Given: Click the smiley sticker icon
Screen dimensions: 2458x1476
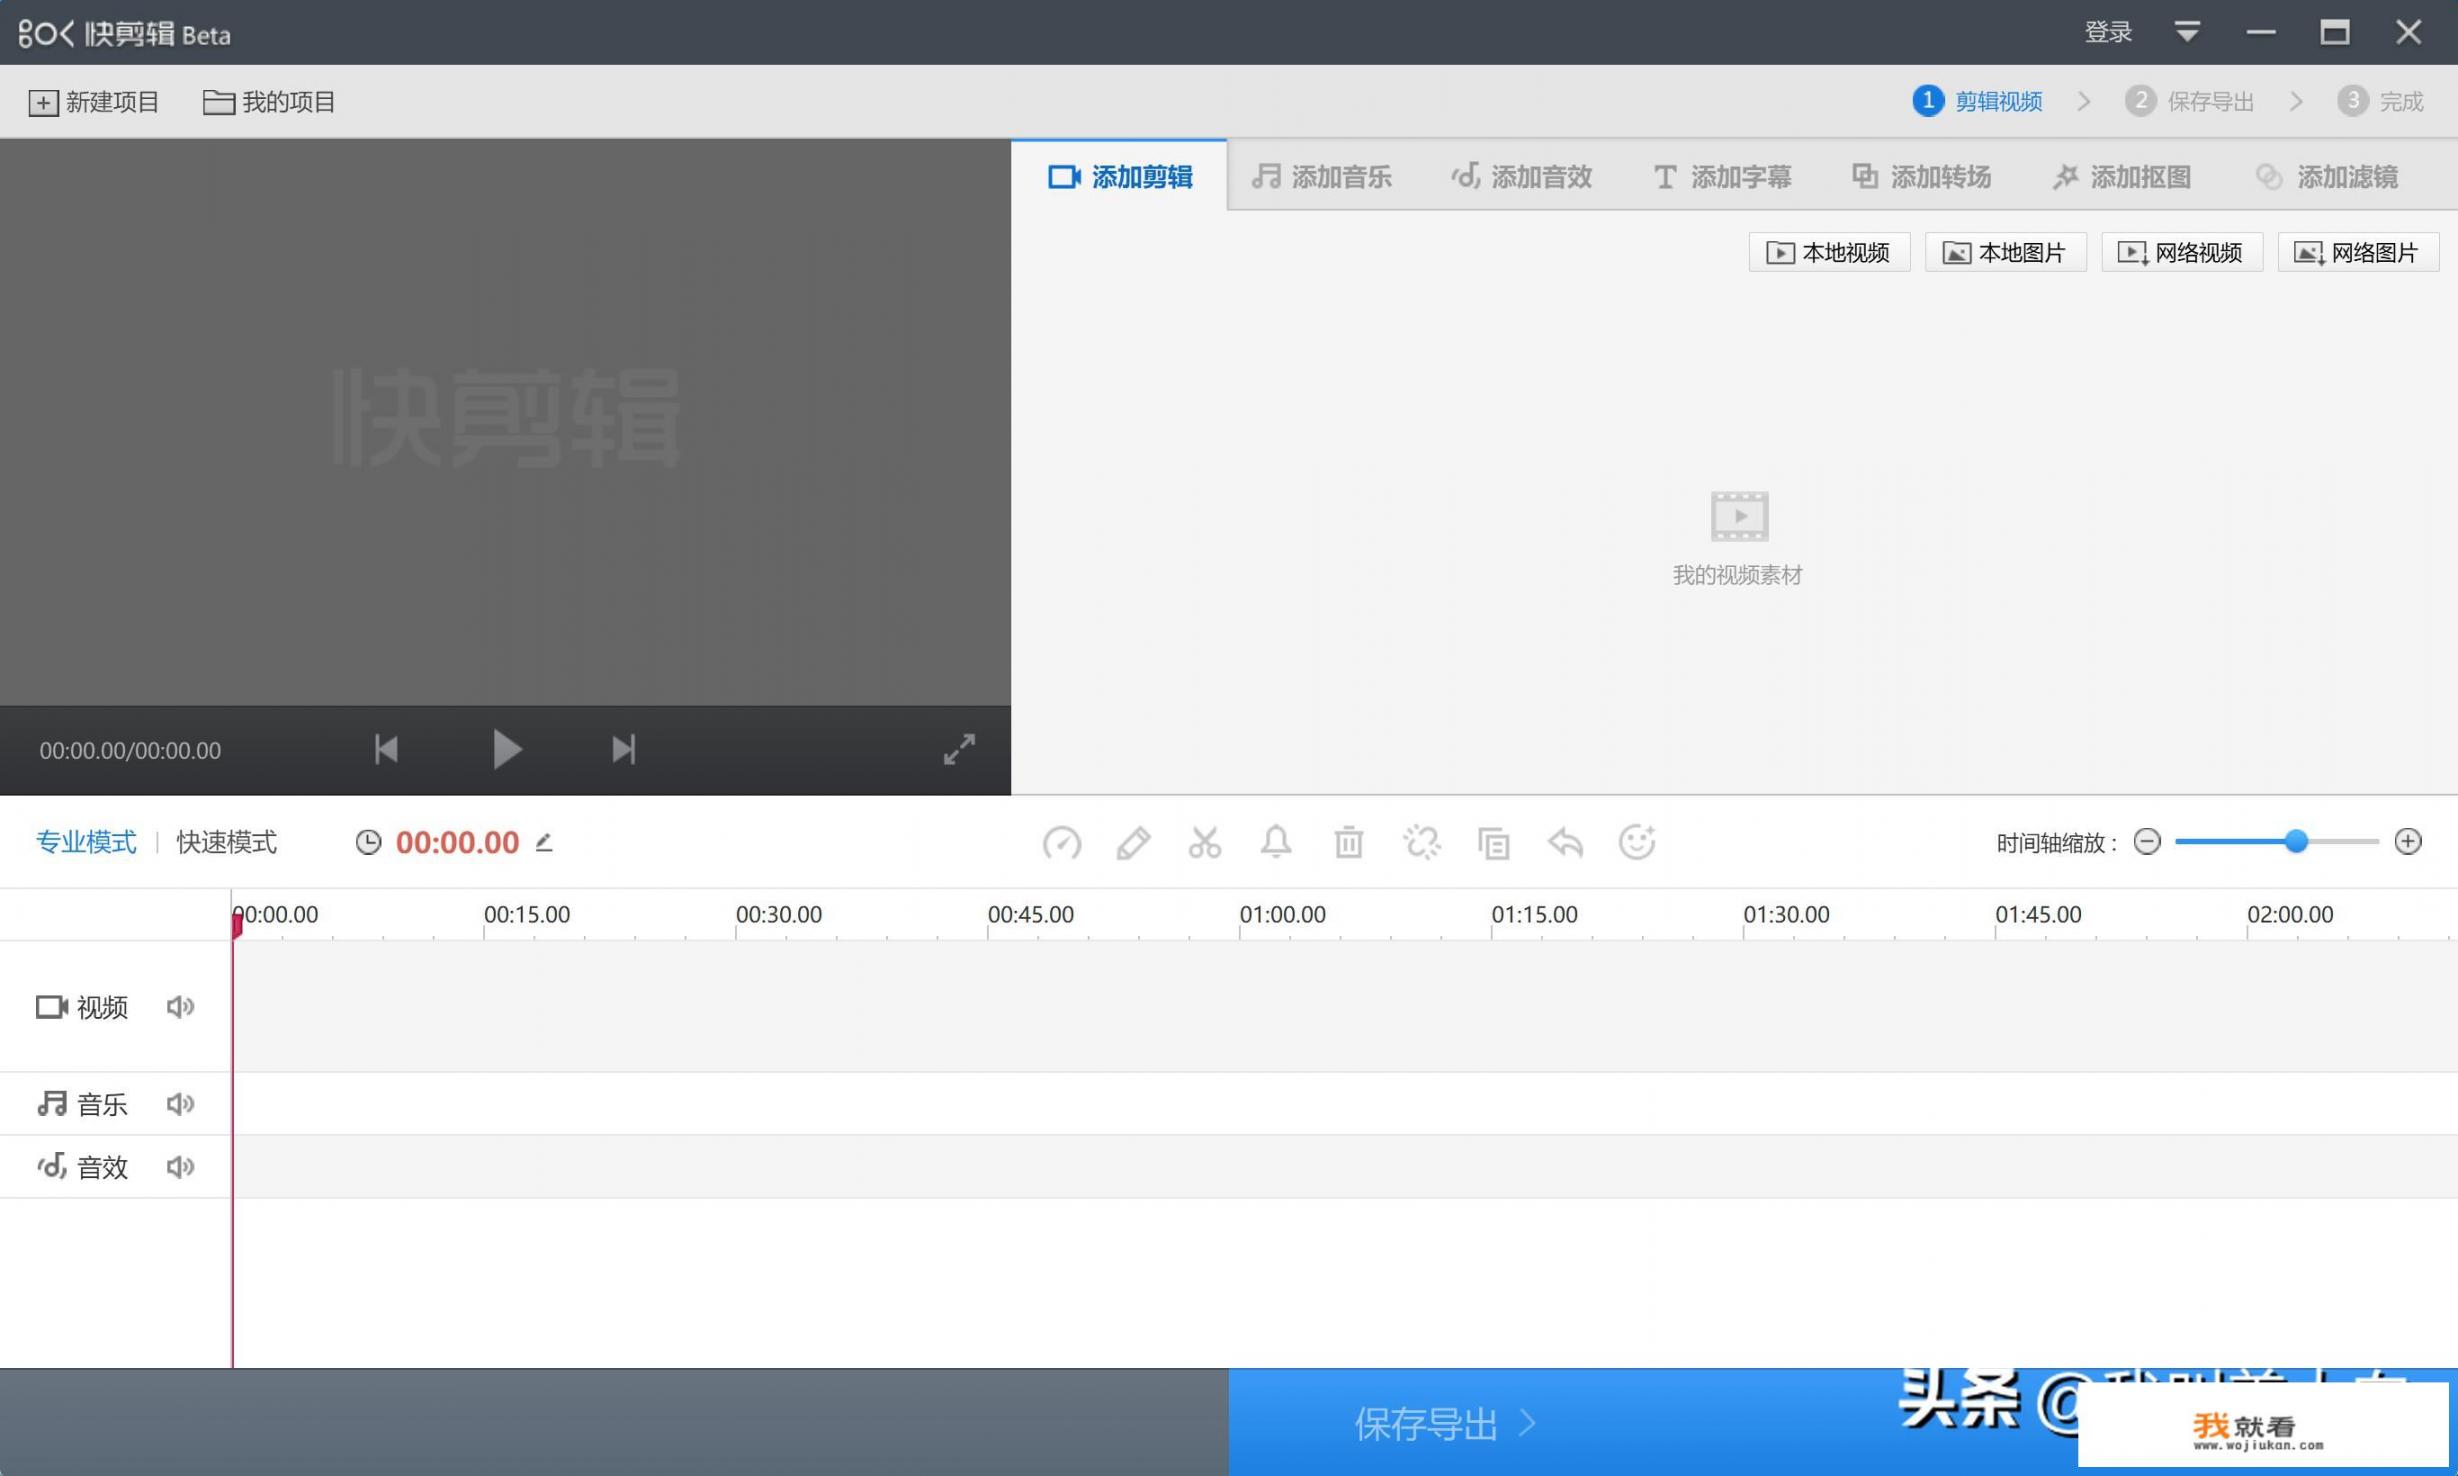Looking at the screenshot, I should coord(1637,842).
